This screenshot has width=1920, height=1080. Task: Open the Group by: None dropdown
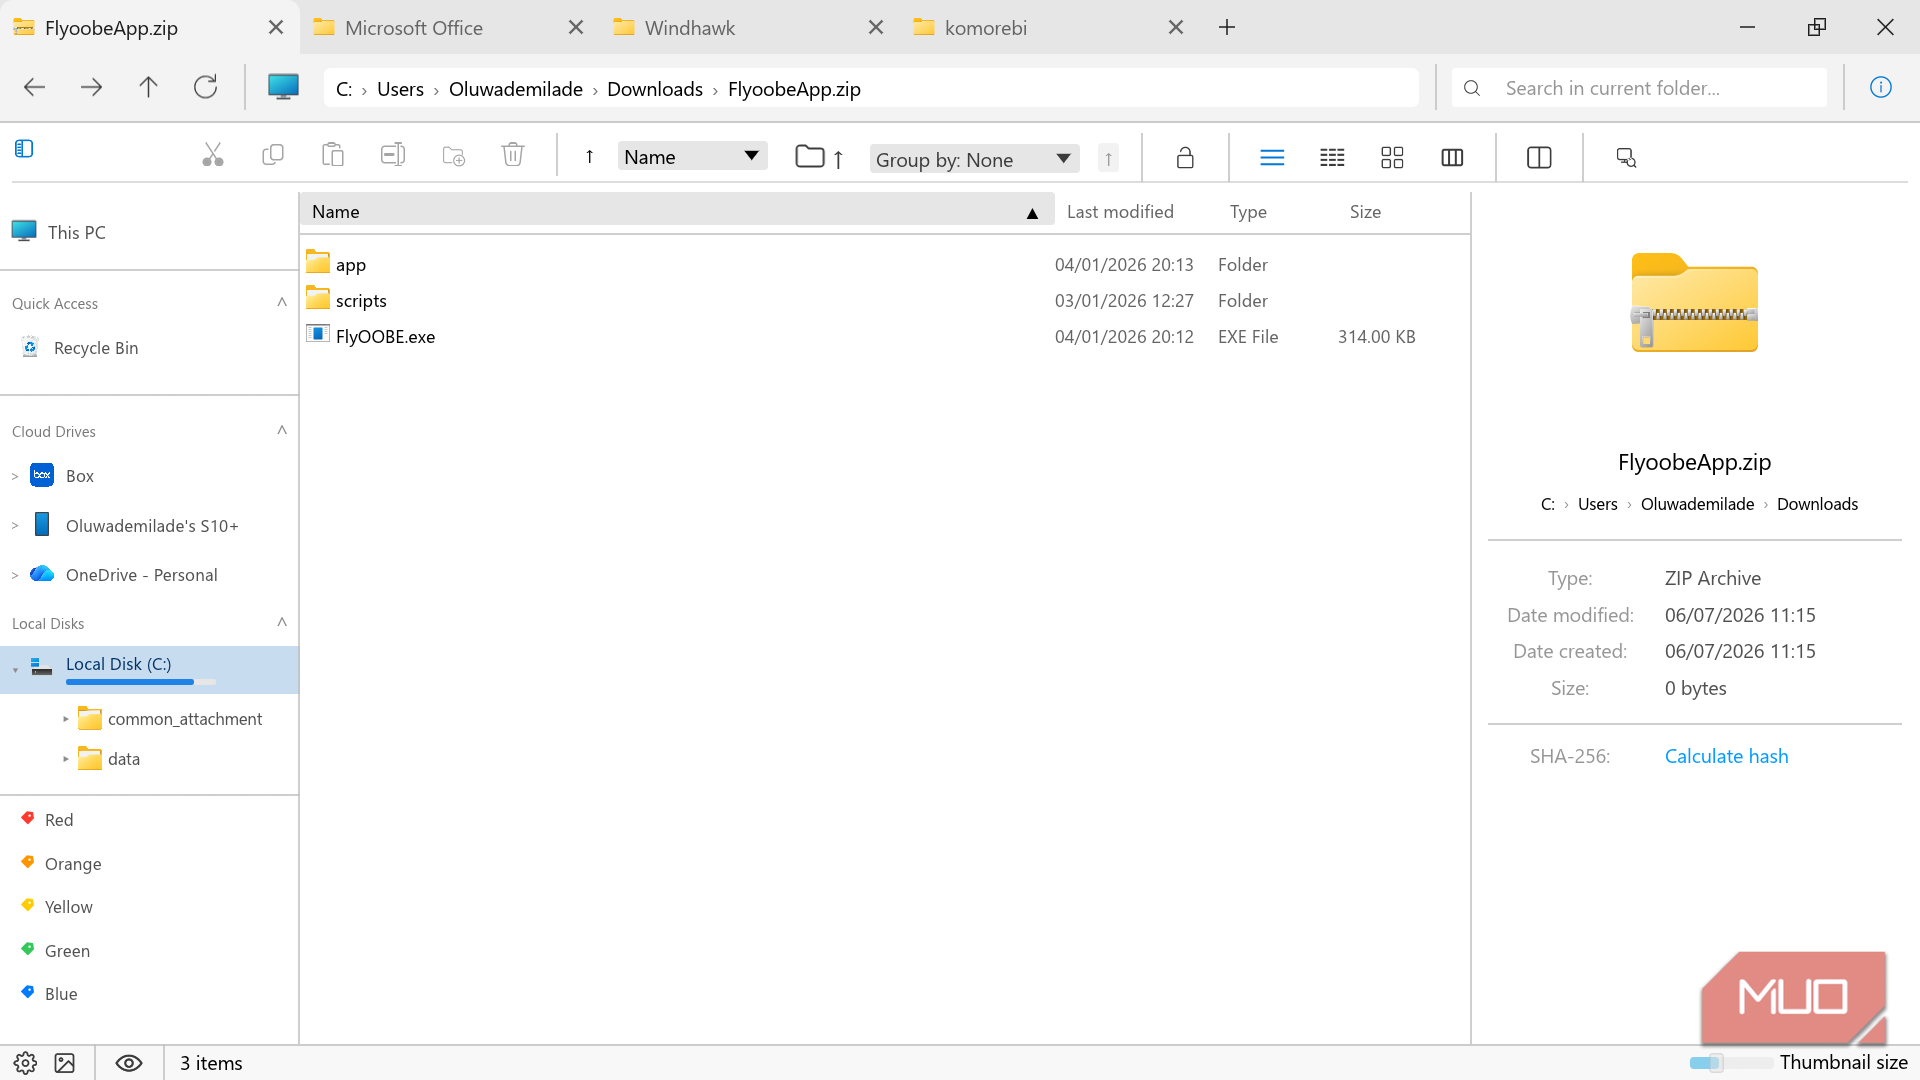point(974,159)
